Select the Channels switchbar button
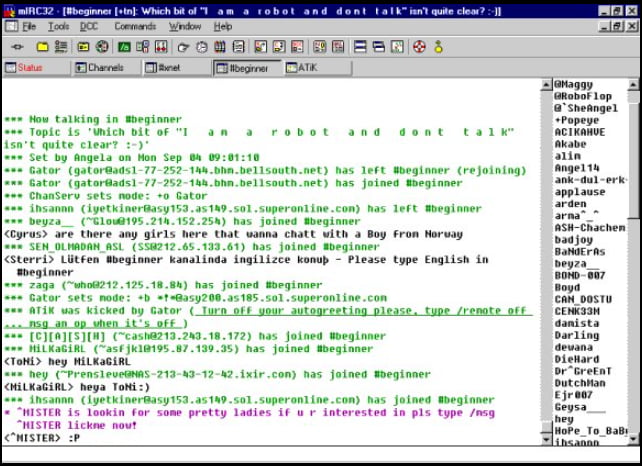The image size is (642, 466). pos(105,68)
